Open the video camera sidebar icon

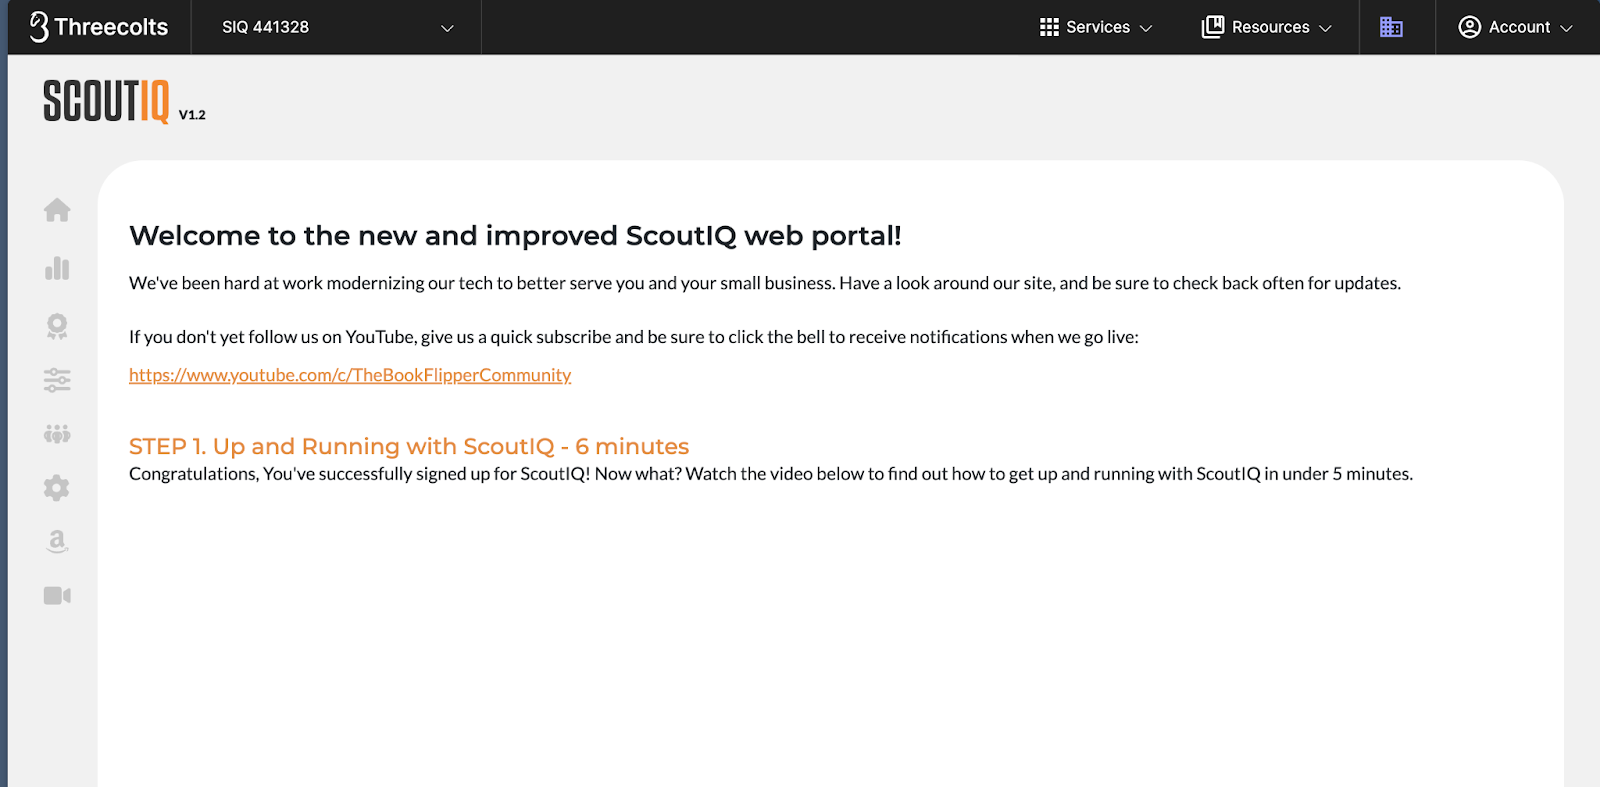click(x=57, y=596)
